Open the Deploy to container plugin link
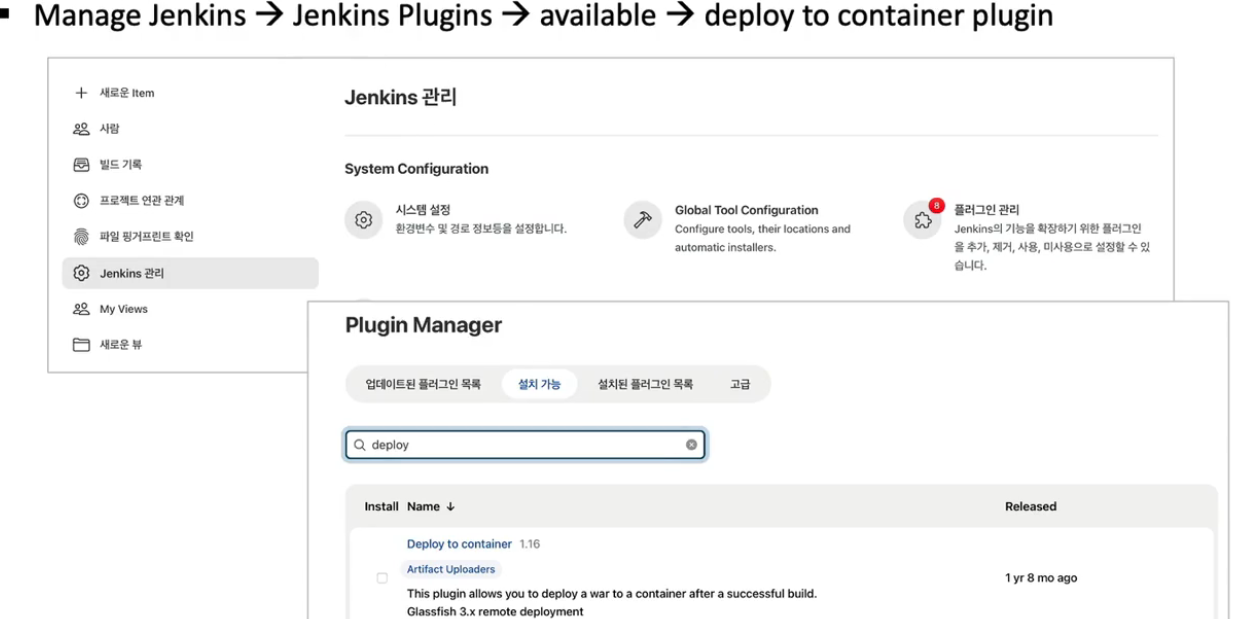The image size is (1244, 619). coord(459,544)
